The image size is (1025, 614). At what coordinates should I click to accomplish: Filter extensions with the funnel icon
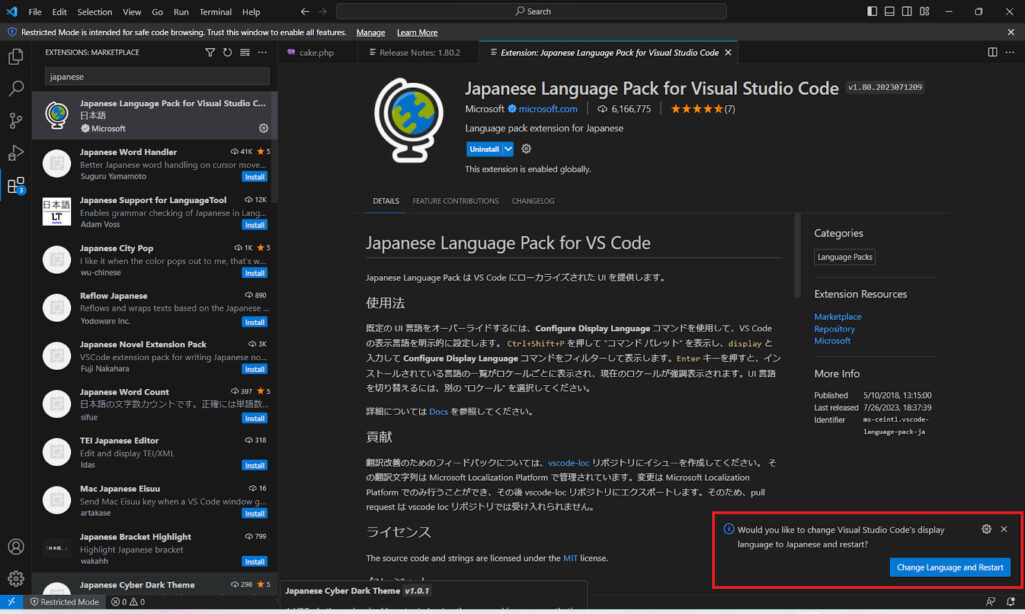tap(210, 52)
